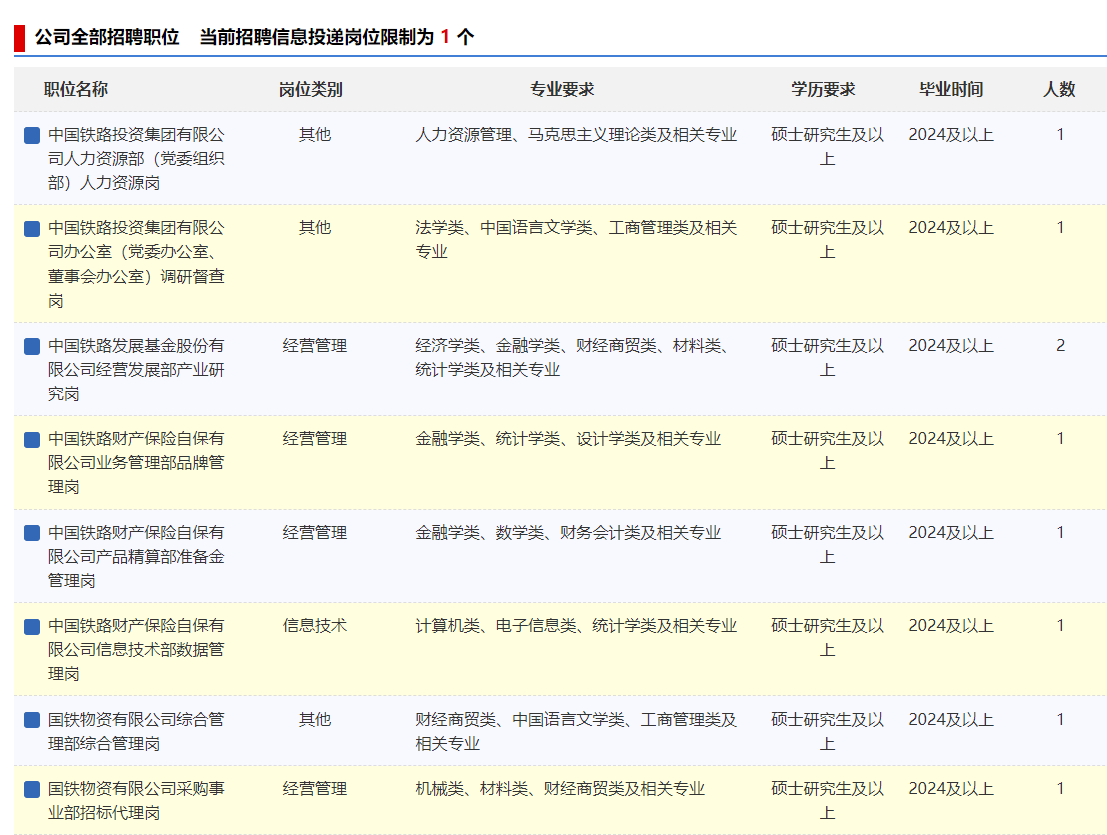Click 金融学类、数学类、财务会计类及相关专业 cell
Image resolution: width=1107 pixels, height=835 pixels.
point(568,533)
